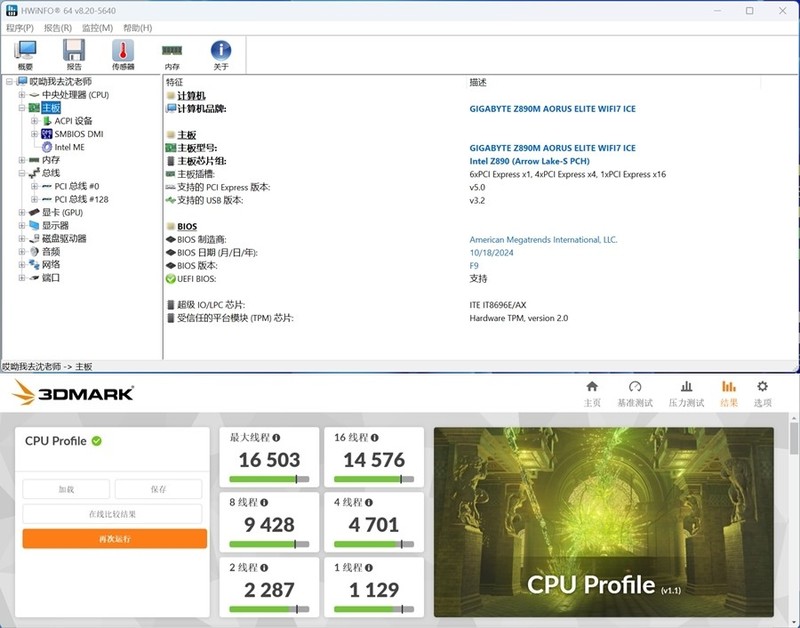Expand the 显卡 (GPU) tree node
The image size is (800, 628).
[22, 212]
